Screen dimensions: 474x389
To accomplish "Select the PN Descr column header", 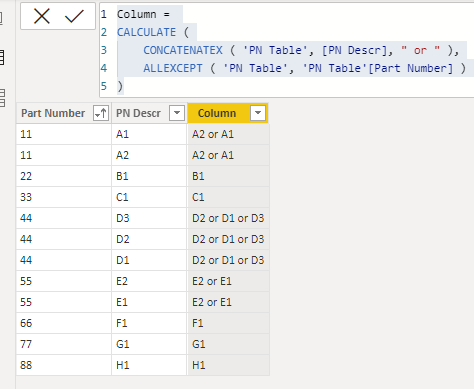I will click(149, 113).
